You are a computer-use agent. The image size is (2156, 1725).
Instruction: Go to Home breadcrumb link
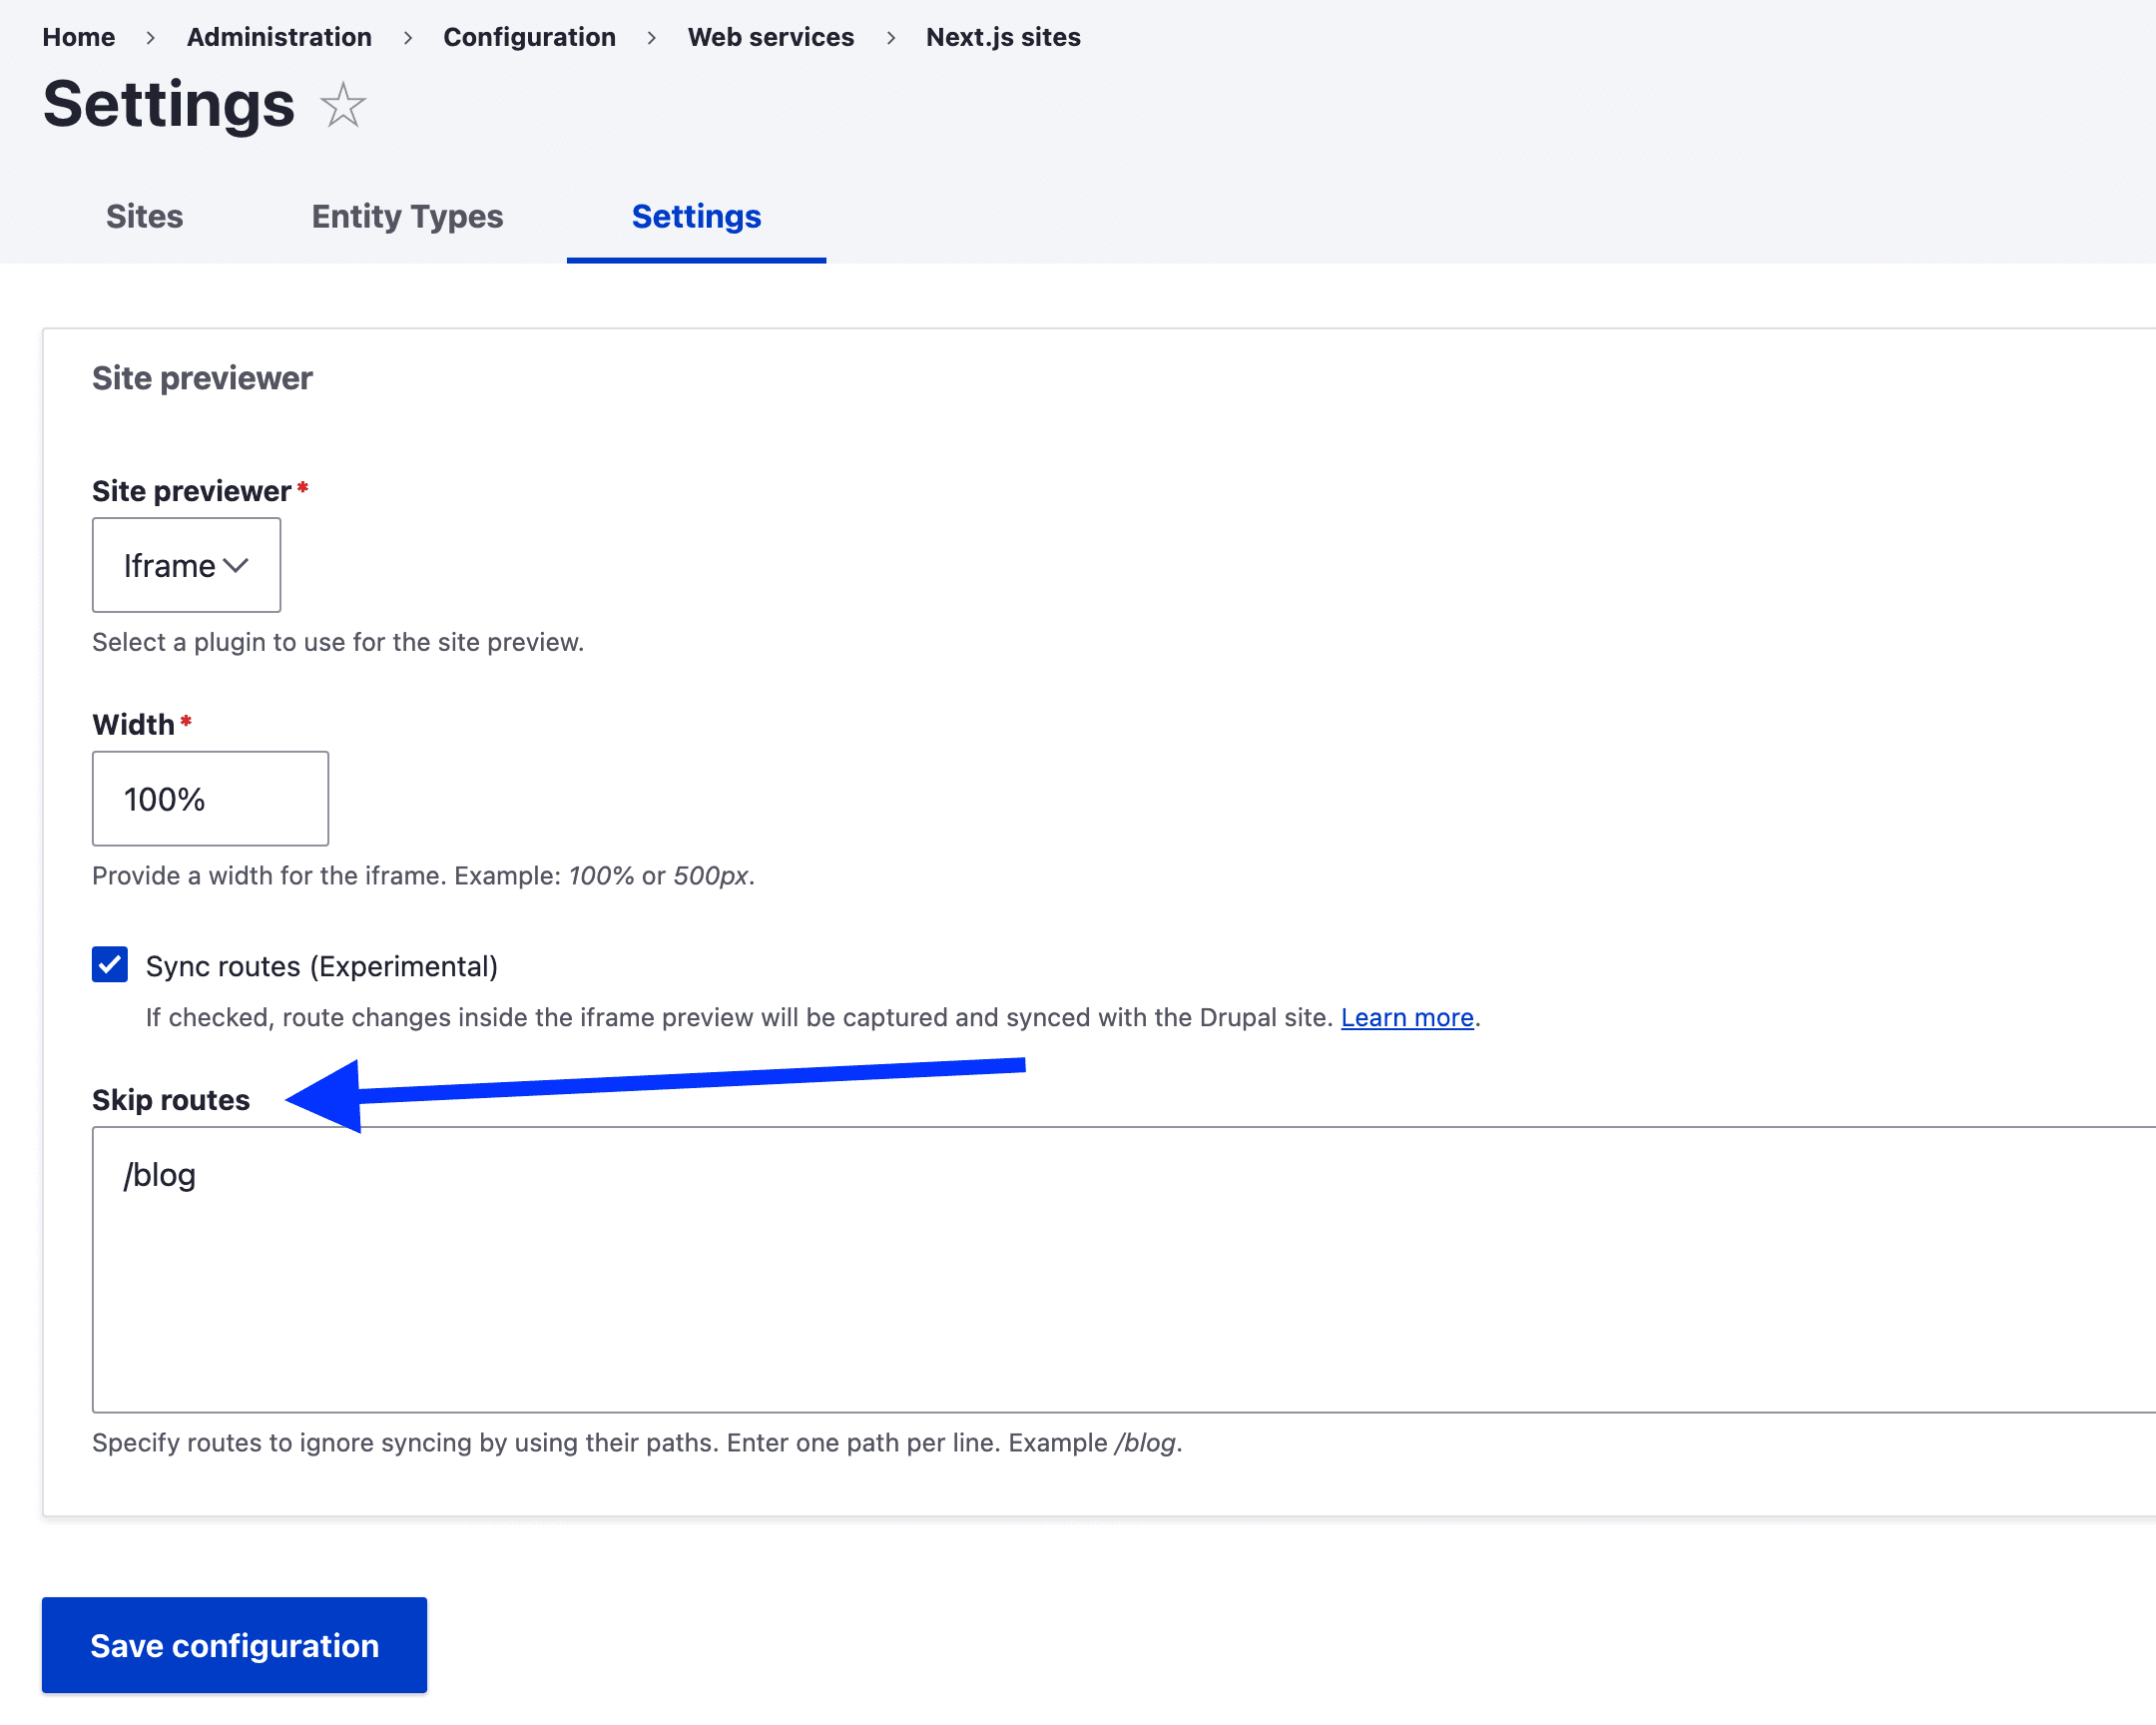click(78, 37)
